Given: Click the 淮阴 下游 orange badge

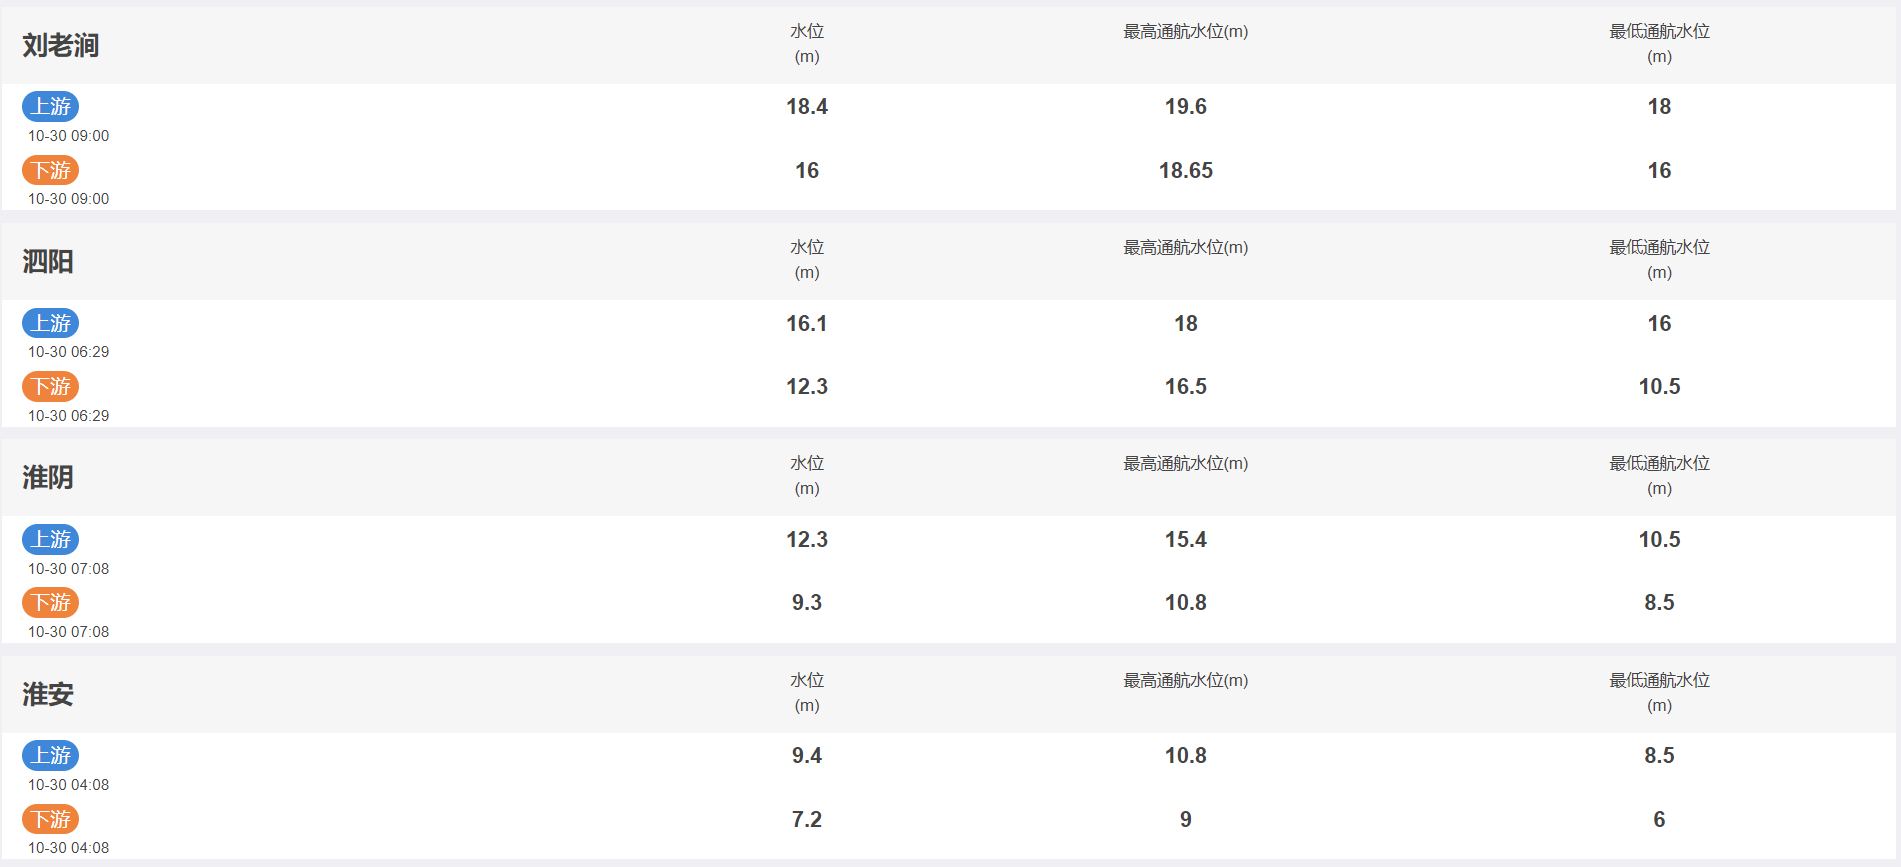Looking at the screenshot, I should pyautogui.click(x=51, y=602).
